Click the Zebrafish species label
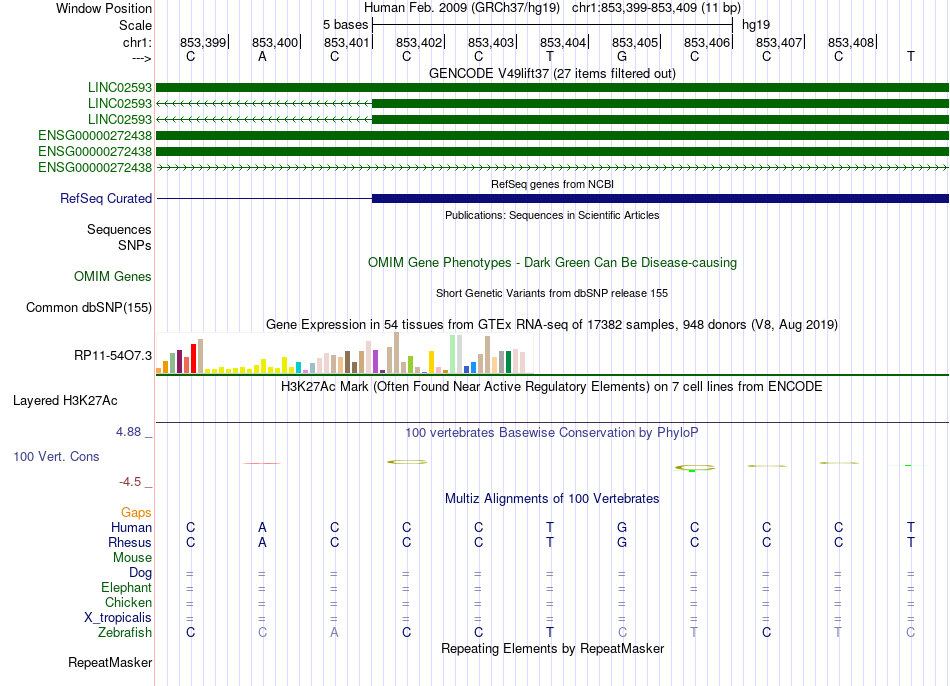950x686 pixels. [x=125, y=632]
